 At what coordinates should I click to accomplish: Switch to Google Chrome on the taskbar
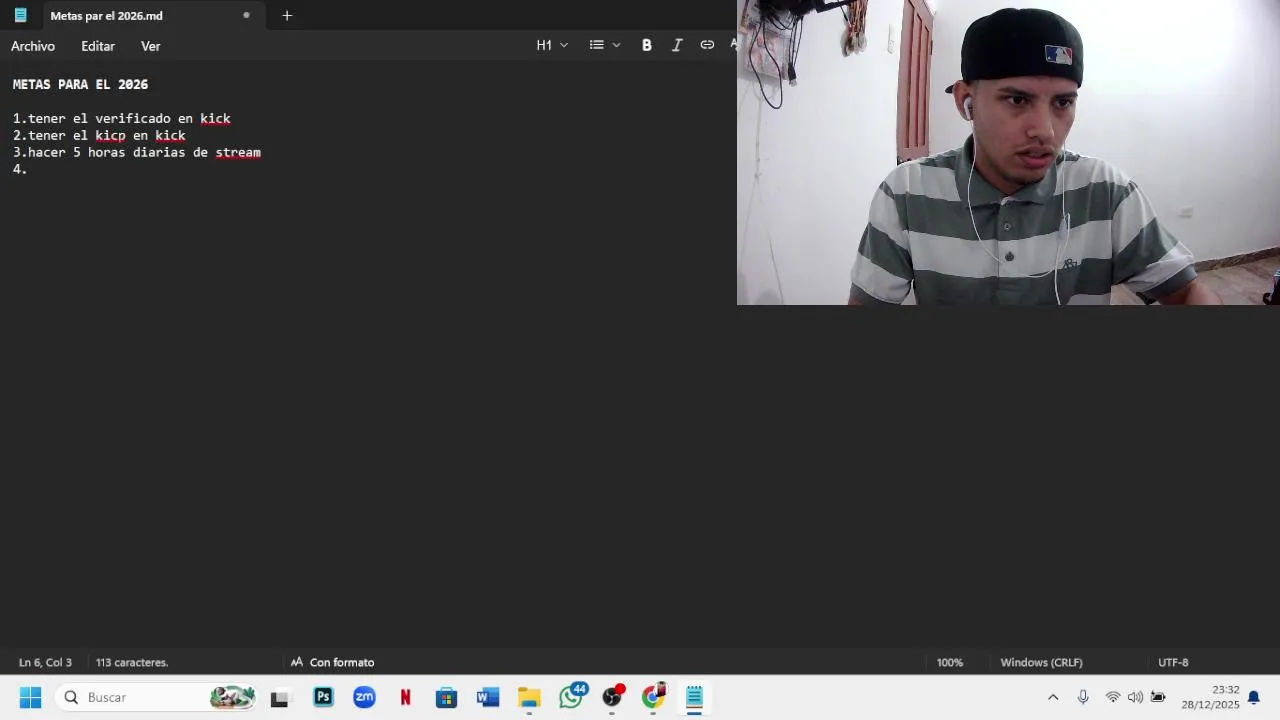click(653, 696)
